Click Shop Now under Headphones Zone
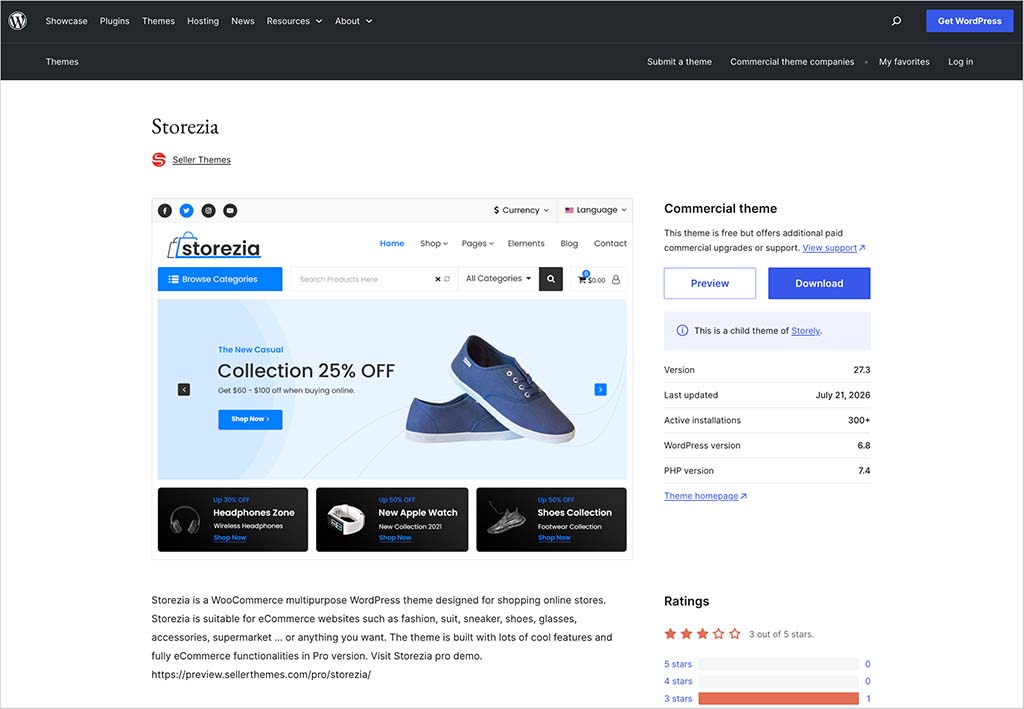This screenshot has height=709, width=1024. pyautogui.click(x=229, y=538)
